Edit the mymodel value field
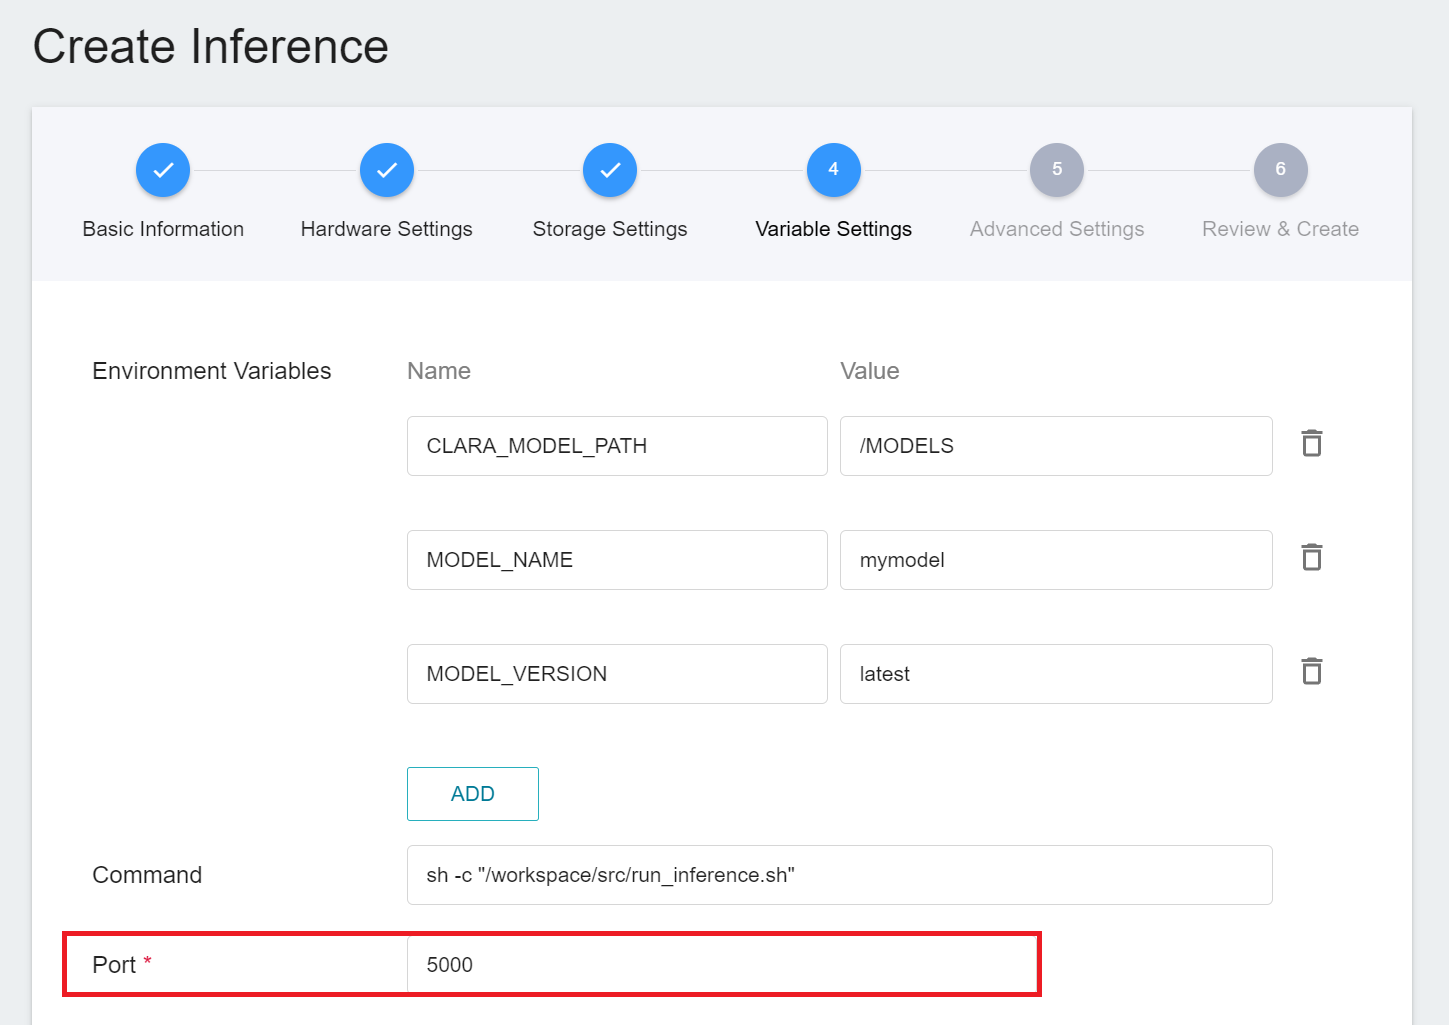The height and width of the screenshot is (1025, 1449). [x=1055, y=560]
